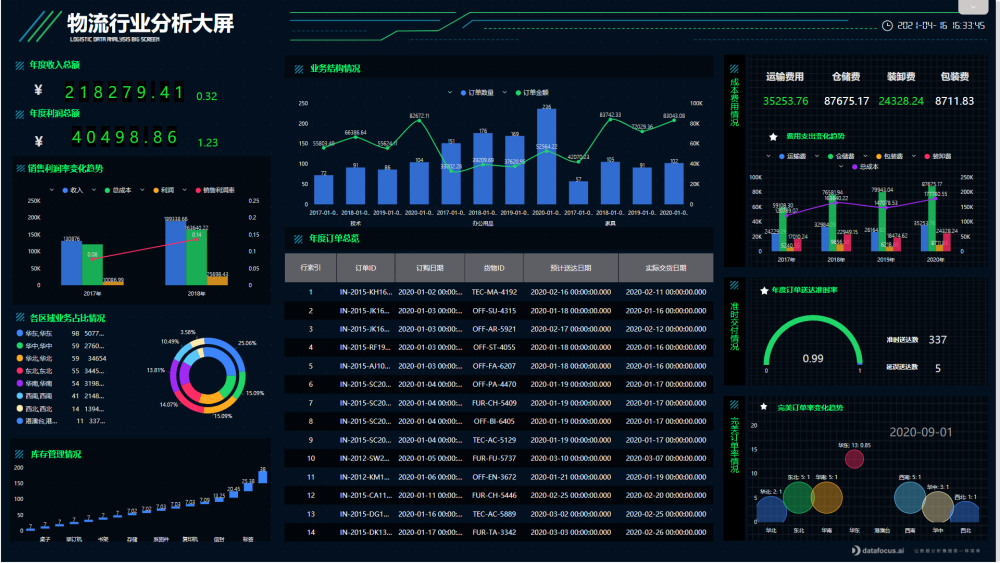Open dropdown arrow before 订单数量 legend
The width and height of the screenshot is (1000, 563).
(x=451, y=93)
